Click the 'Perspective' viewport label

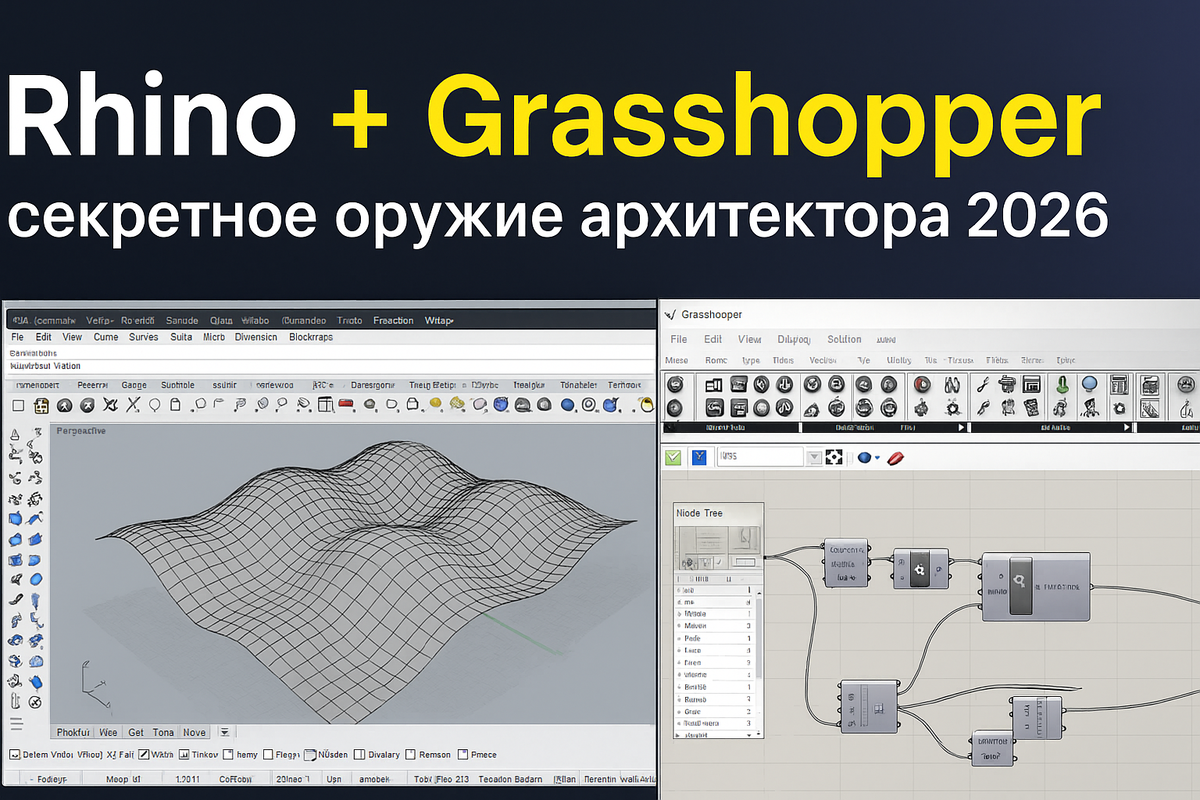click(x=81, y=431)
